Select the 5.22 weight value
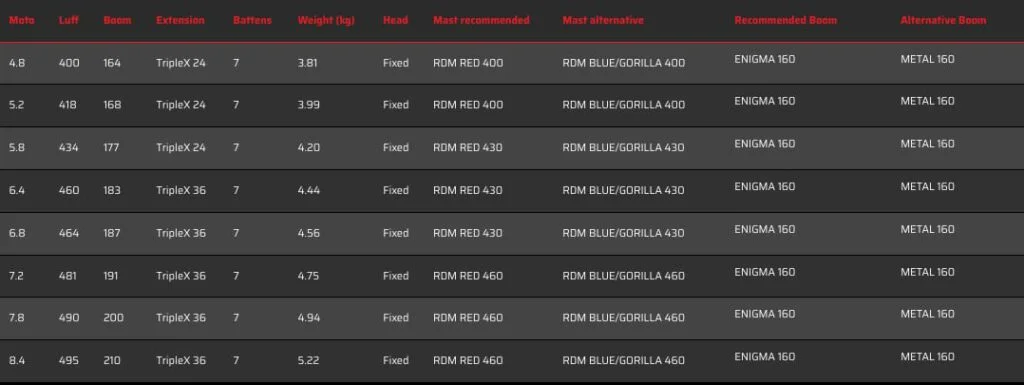 click(308, 360)
